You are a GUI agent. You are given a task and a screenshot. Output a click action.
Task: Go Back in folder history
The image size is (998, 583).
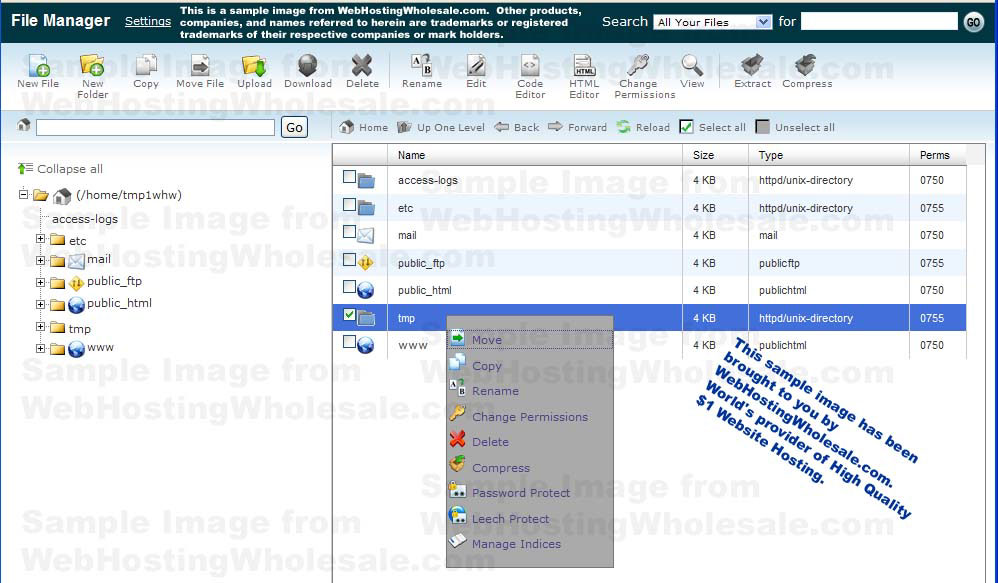(516, 127)
